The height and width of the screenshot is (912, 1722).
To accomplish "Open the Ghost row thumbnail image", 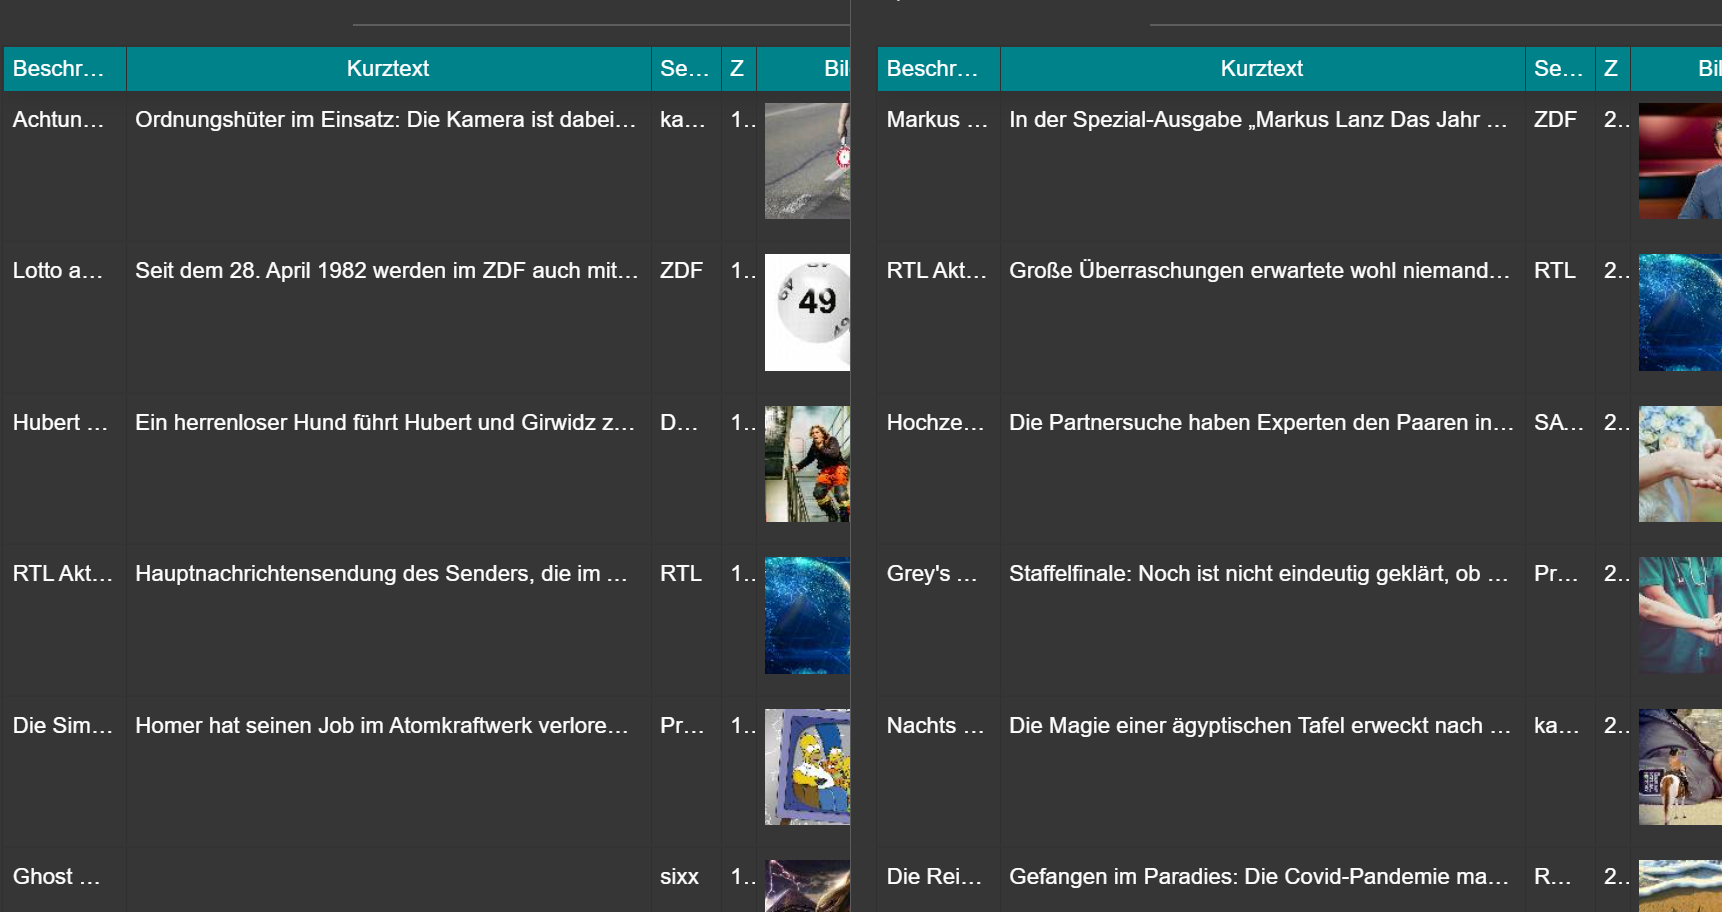I will point(807,886).
